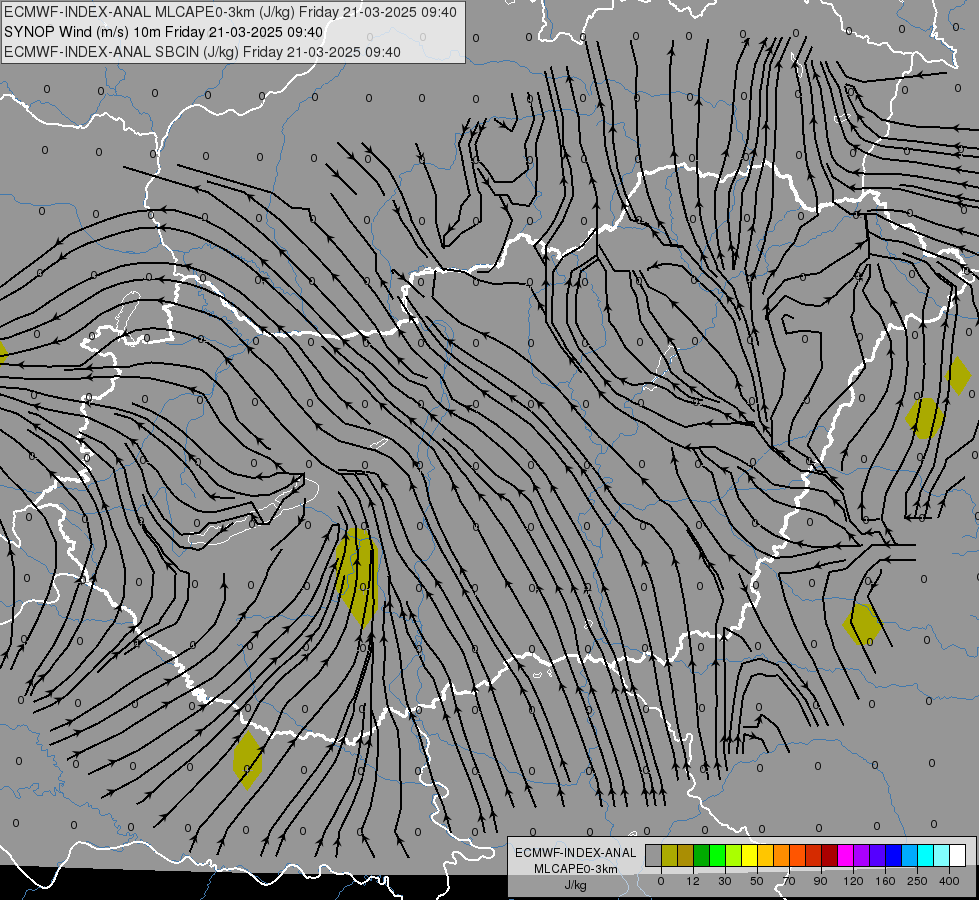The image size is (979, 900).
Task: Click the SBCIN header line
Action: 202,52
